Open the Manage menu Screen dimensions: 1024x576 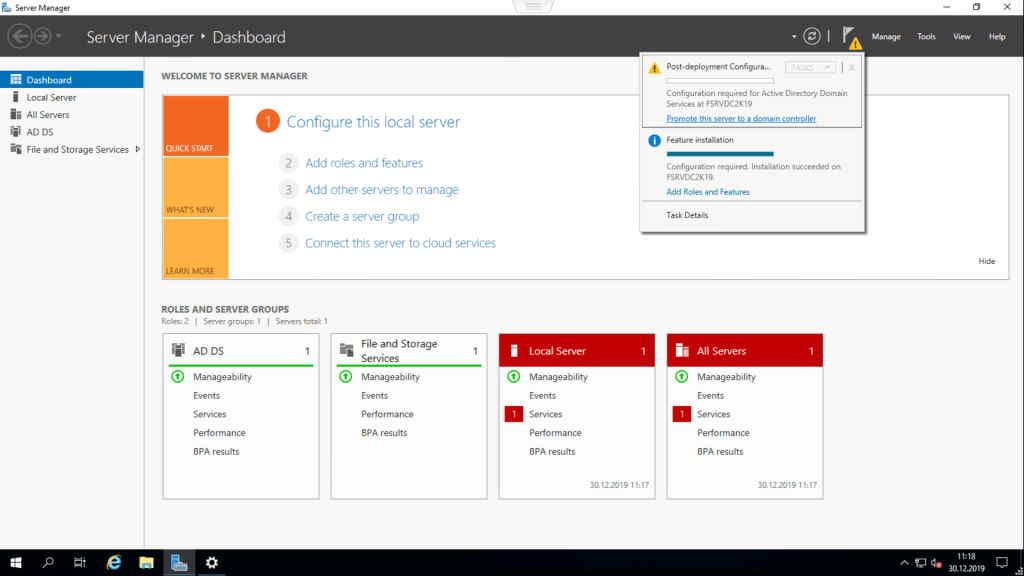885,37
